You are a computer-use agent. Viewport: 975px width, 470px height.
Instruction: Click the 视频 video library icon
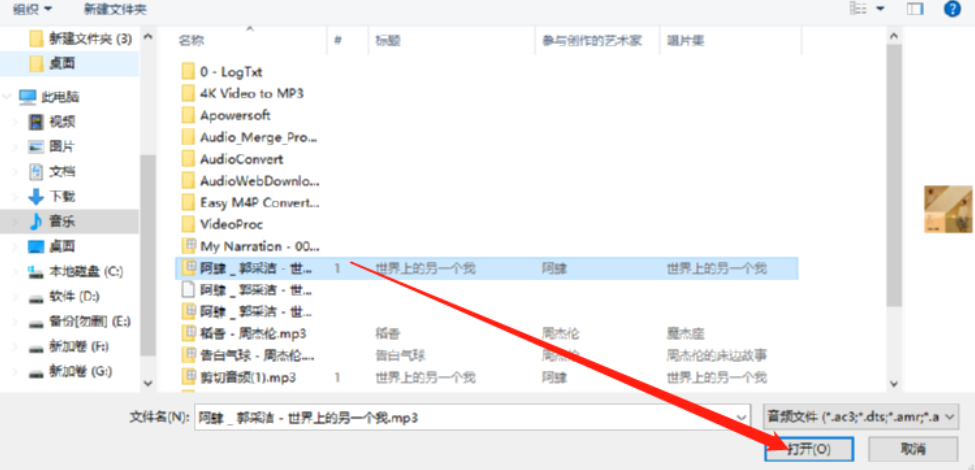tap(37, 122)
